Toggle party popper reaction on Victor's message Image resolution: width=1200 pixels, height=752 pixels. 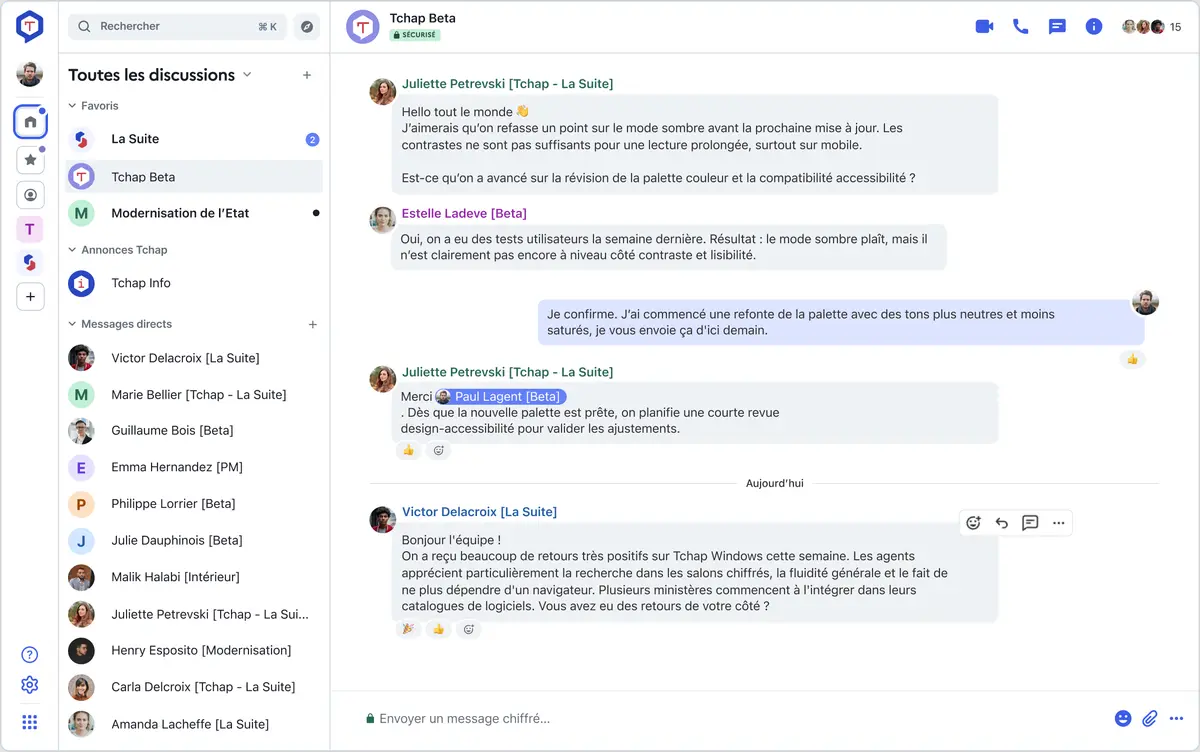pyautogui.click(x=408, y=630)
